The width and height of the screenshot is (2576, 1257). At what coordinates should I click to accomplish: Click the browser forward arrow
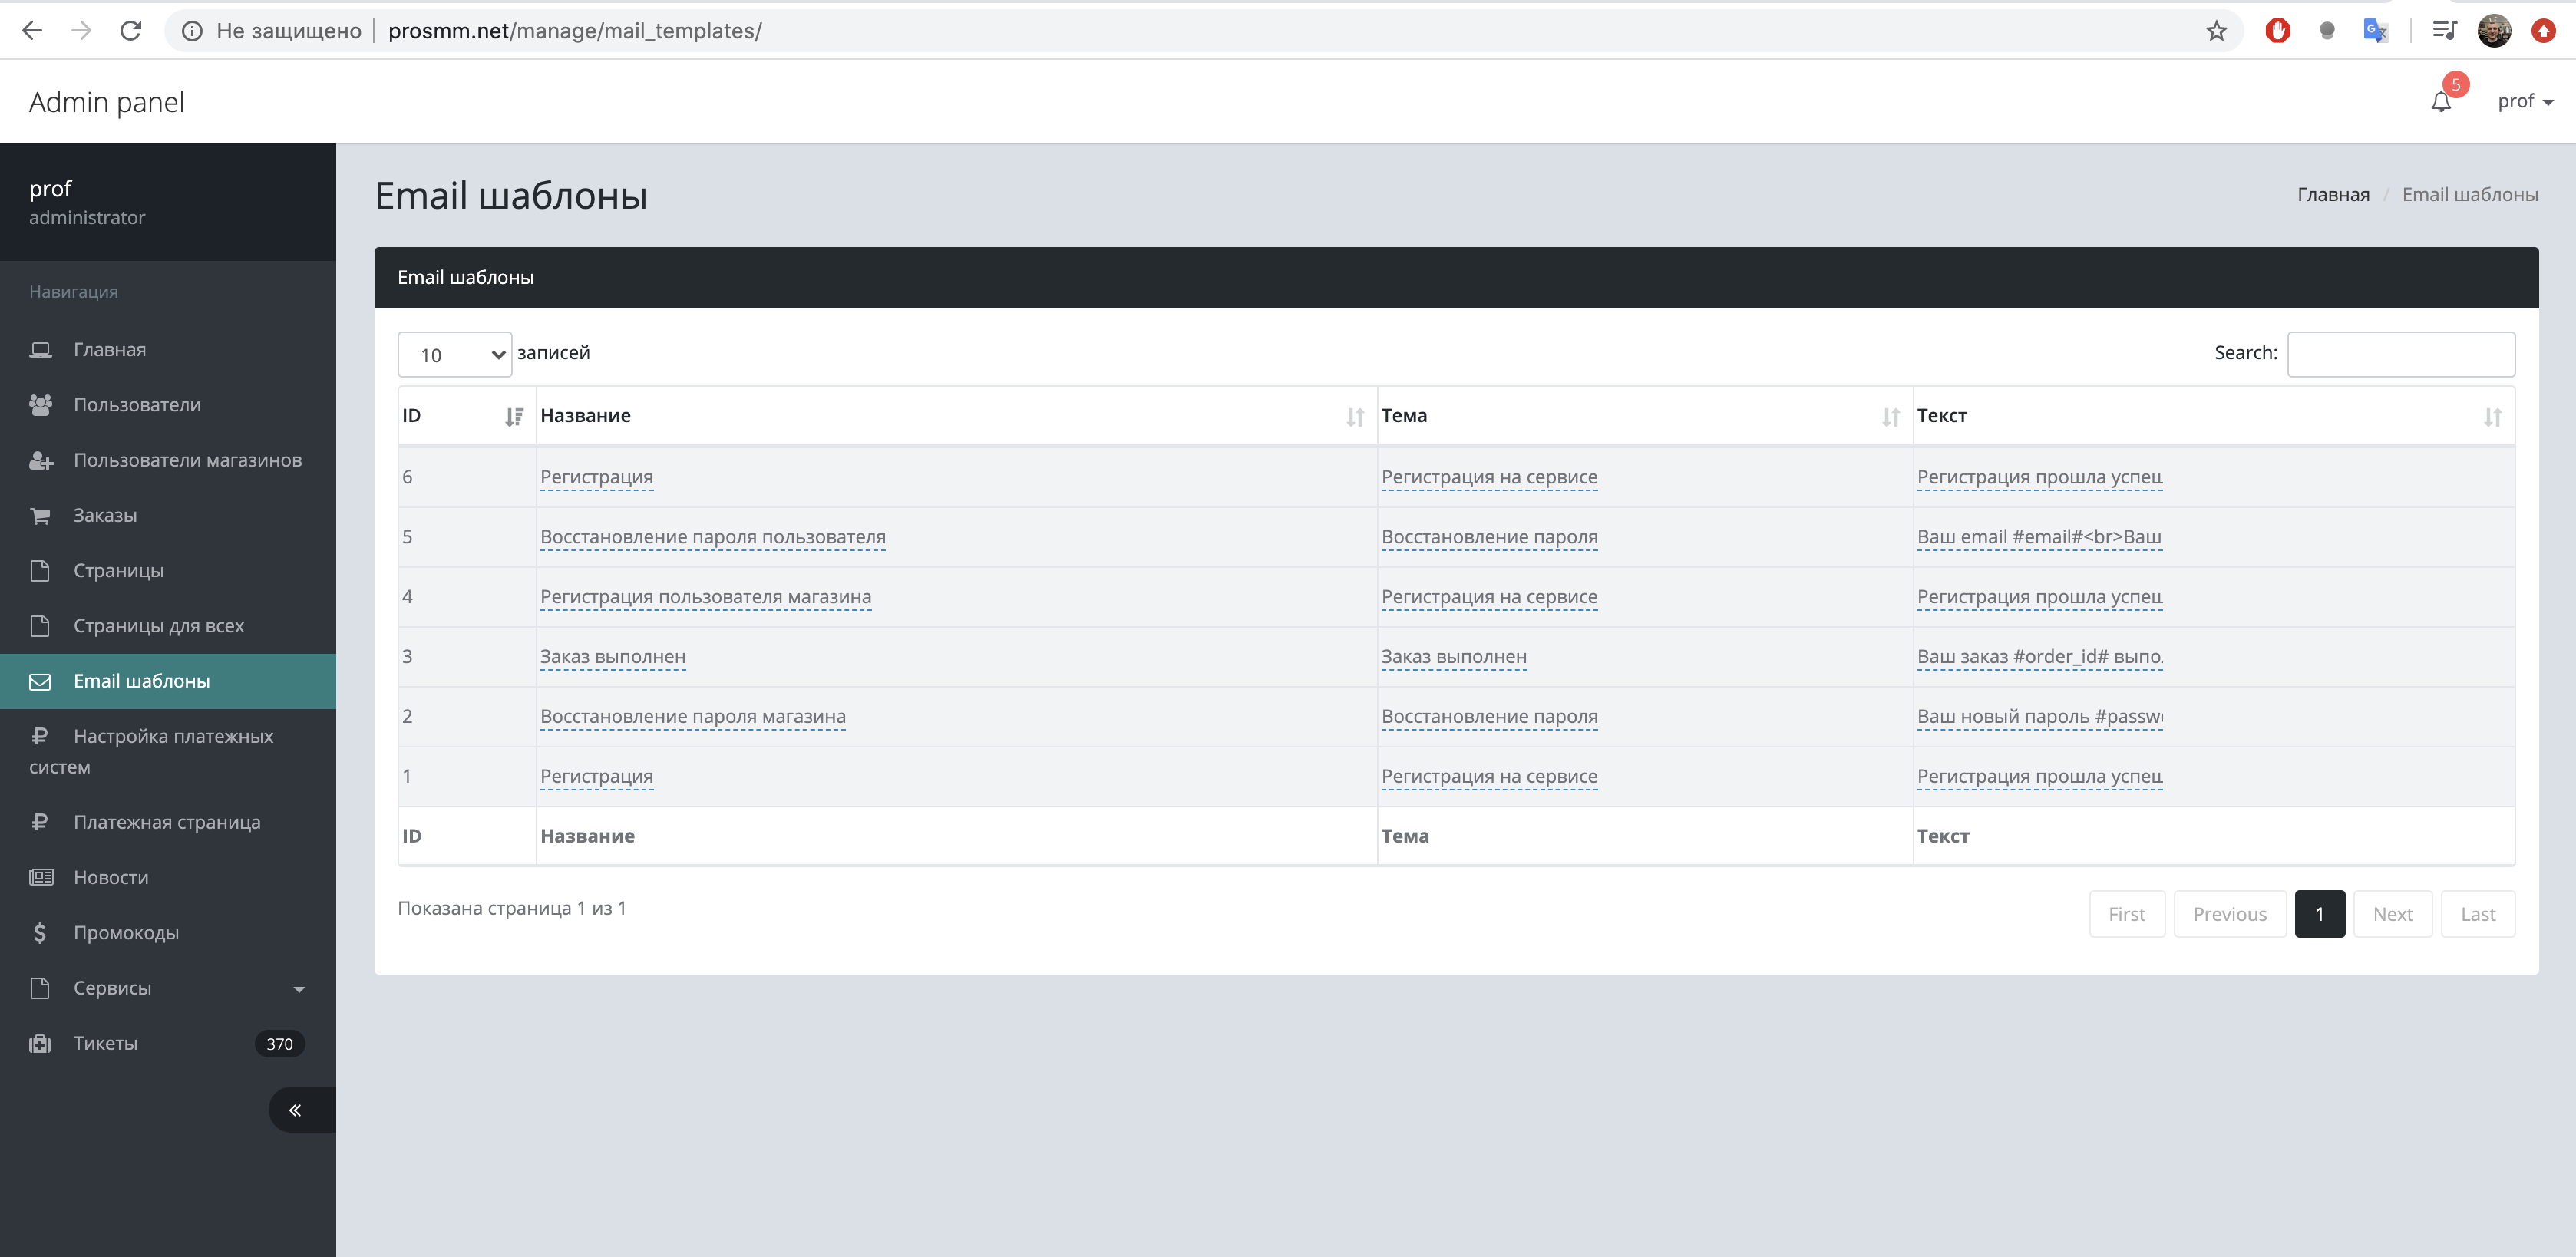81,31
